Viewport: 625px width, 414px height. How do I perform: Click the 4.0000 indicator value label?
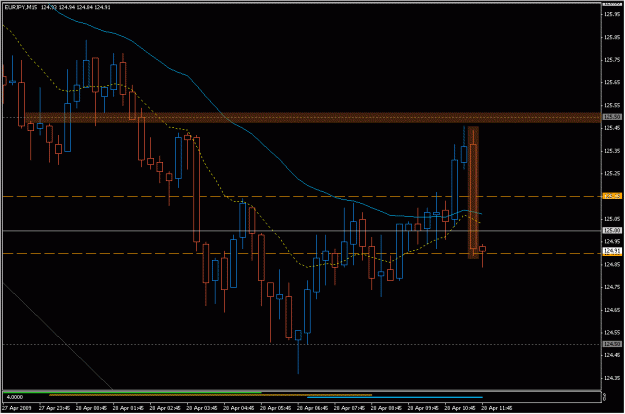(15, 397)
